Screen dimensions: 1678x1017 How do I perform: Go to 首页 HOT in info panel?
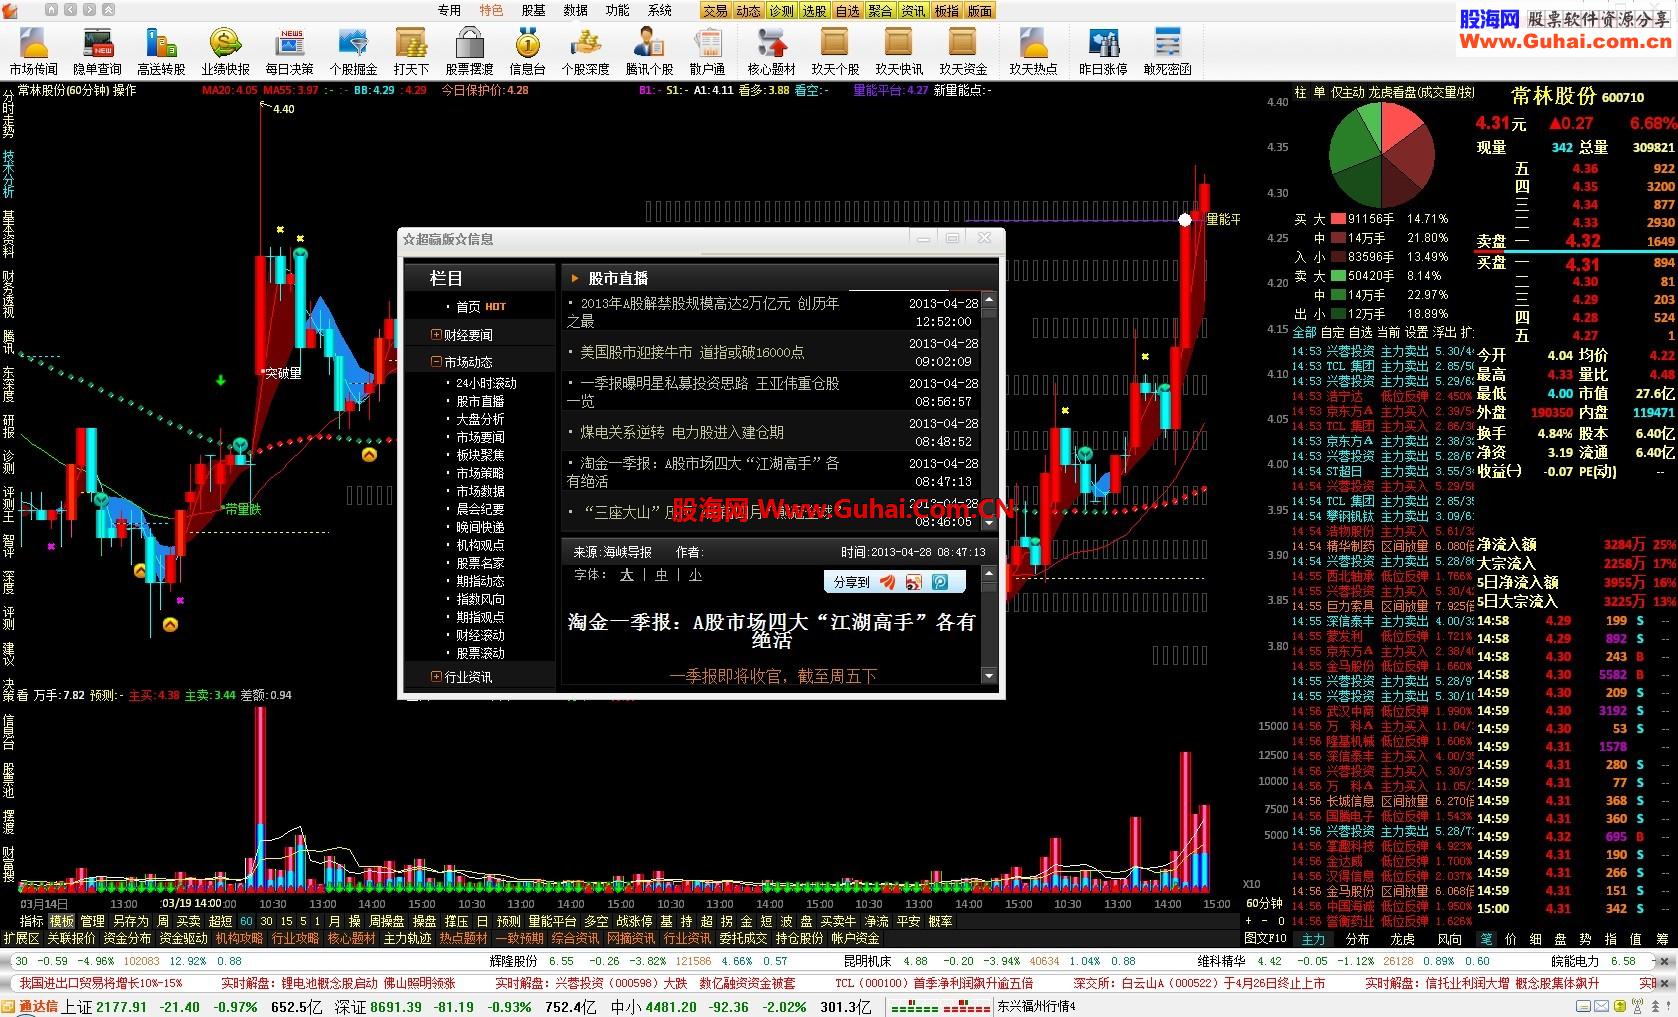(481, 307)
